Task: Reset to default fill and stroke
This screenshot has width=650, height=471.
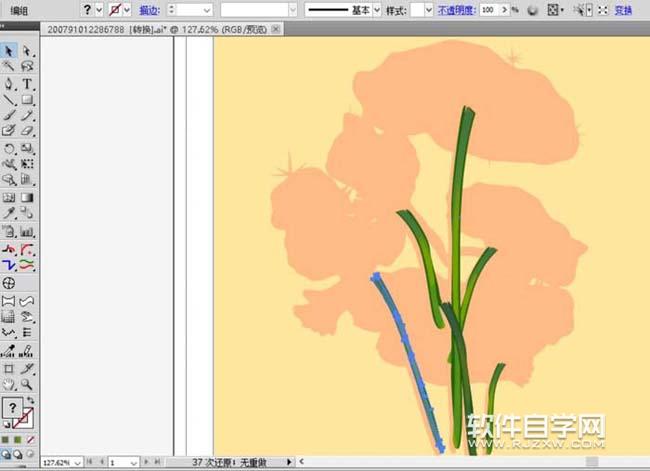Action: point(7,424)
